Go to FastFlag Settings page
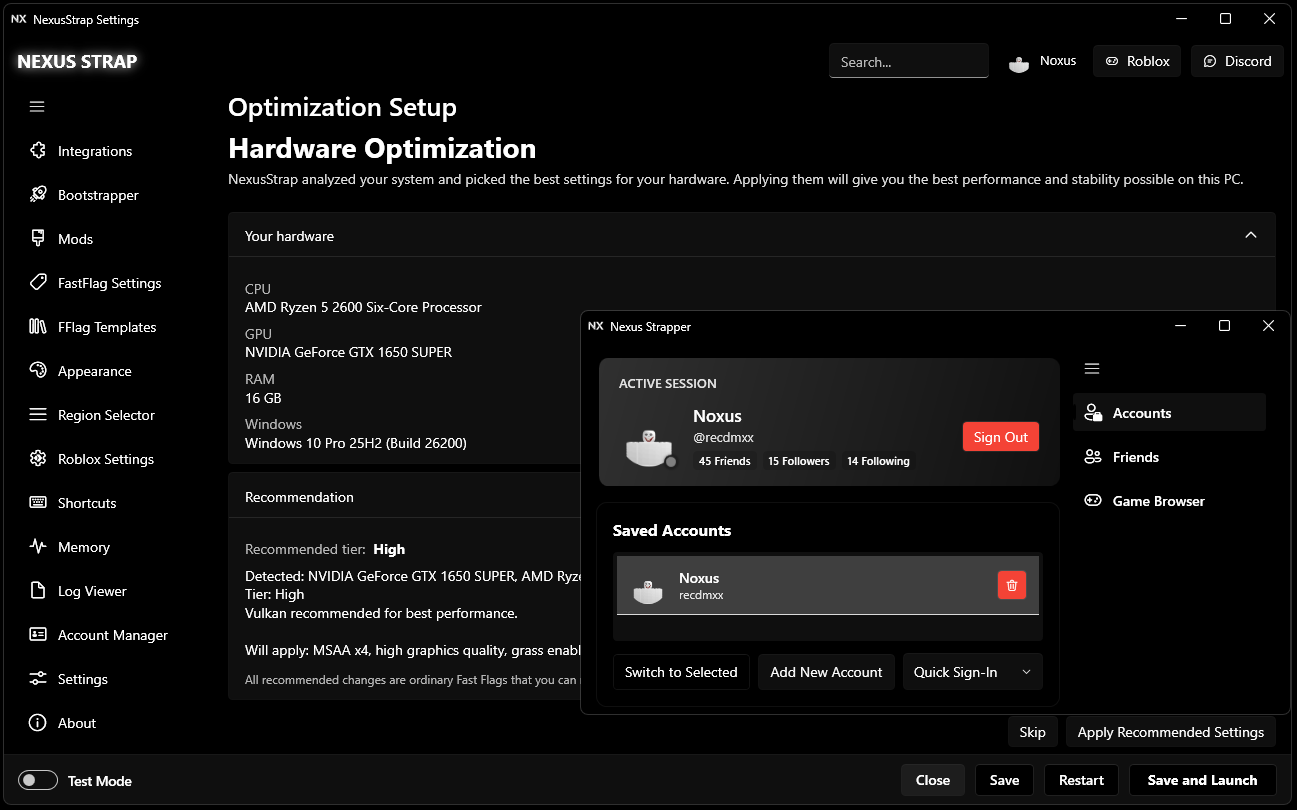This screenshot has width=1297, height=810. (x=109, y=283)
